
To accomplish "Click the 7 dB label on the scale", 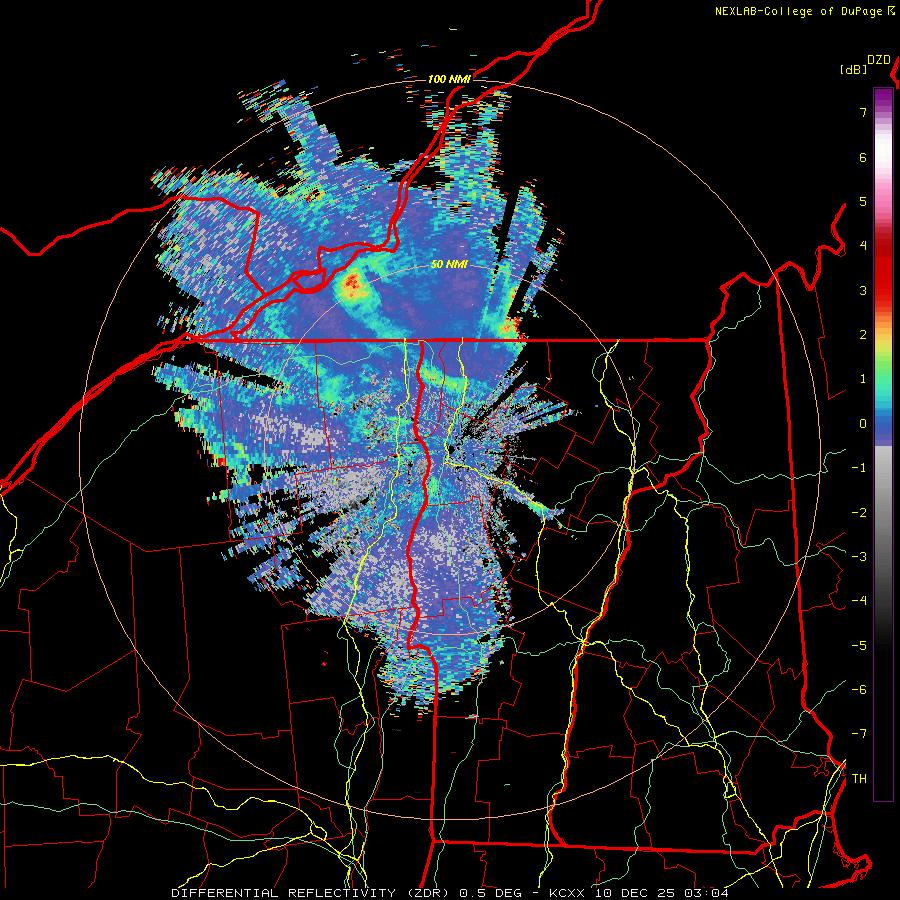I will pos(863,112).
